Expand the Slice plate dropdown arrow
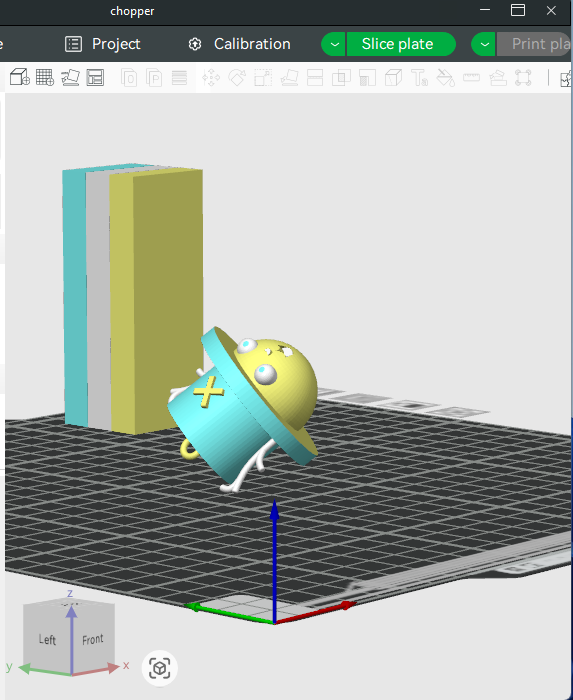This screenshot has height=700, width=573. [x=333, y=44]
